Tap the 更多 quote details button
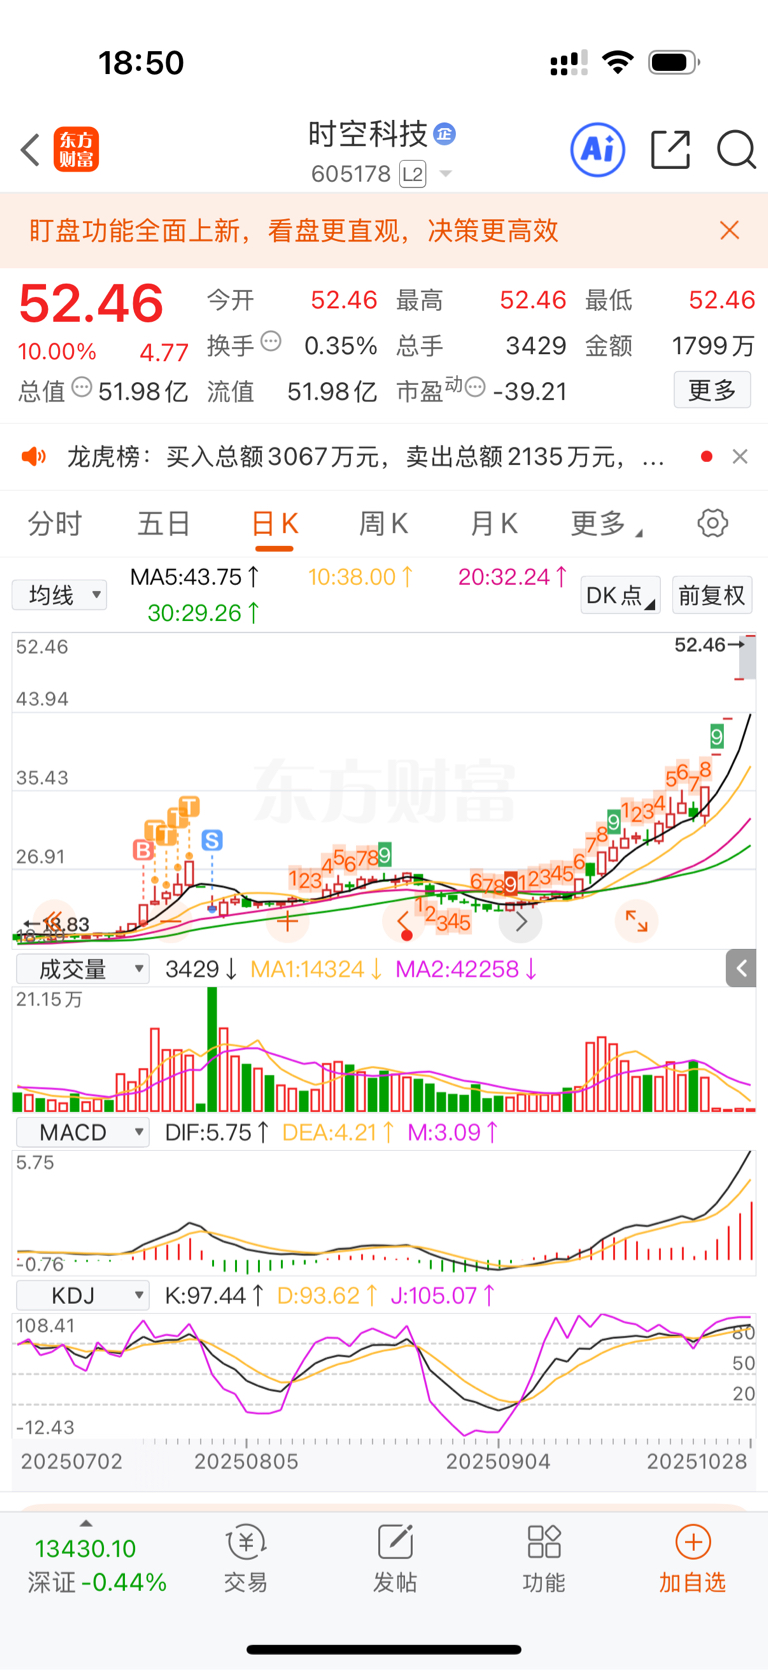The width and height of the screenshot is (768, 1670). [712, 390]
